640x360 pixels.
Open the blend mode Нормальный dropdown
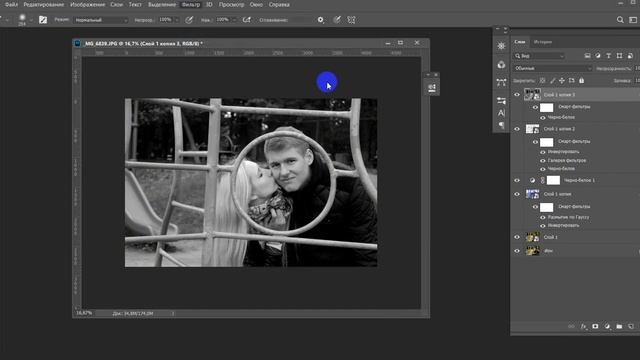100,20
